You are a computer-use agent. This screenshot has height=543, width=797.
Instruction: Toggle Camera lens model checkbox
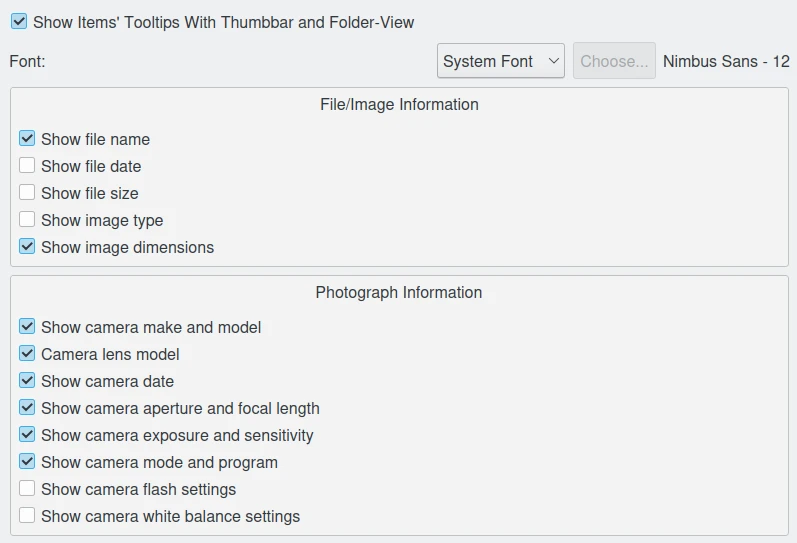pyautogui.click(x=27, y=354)
